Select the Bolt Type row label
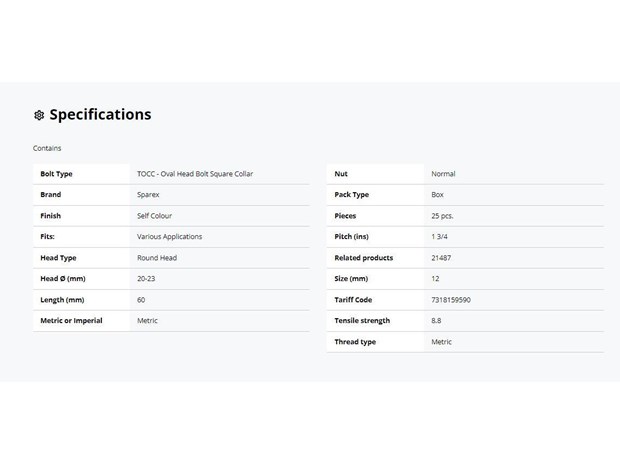The image size is (620, 465). click(57, 174)
